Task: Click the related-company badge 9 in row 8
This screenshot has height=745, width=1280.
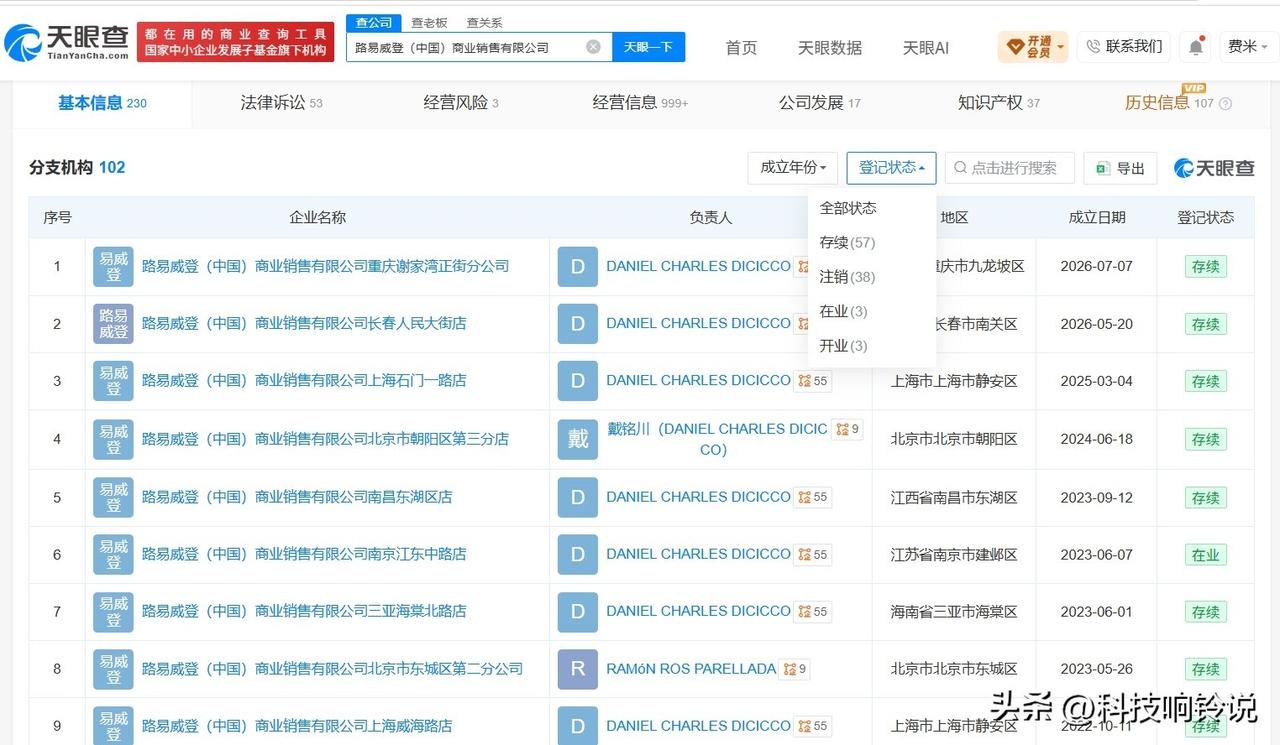Action: 795,669
